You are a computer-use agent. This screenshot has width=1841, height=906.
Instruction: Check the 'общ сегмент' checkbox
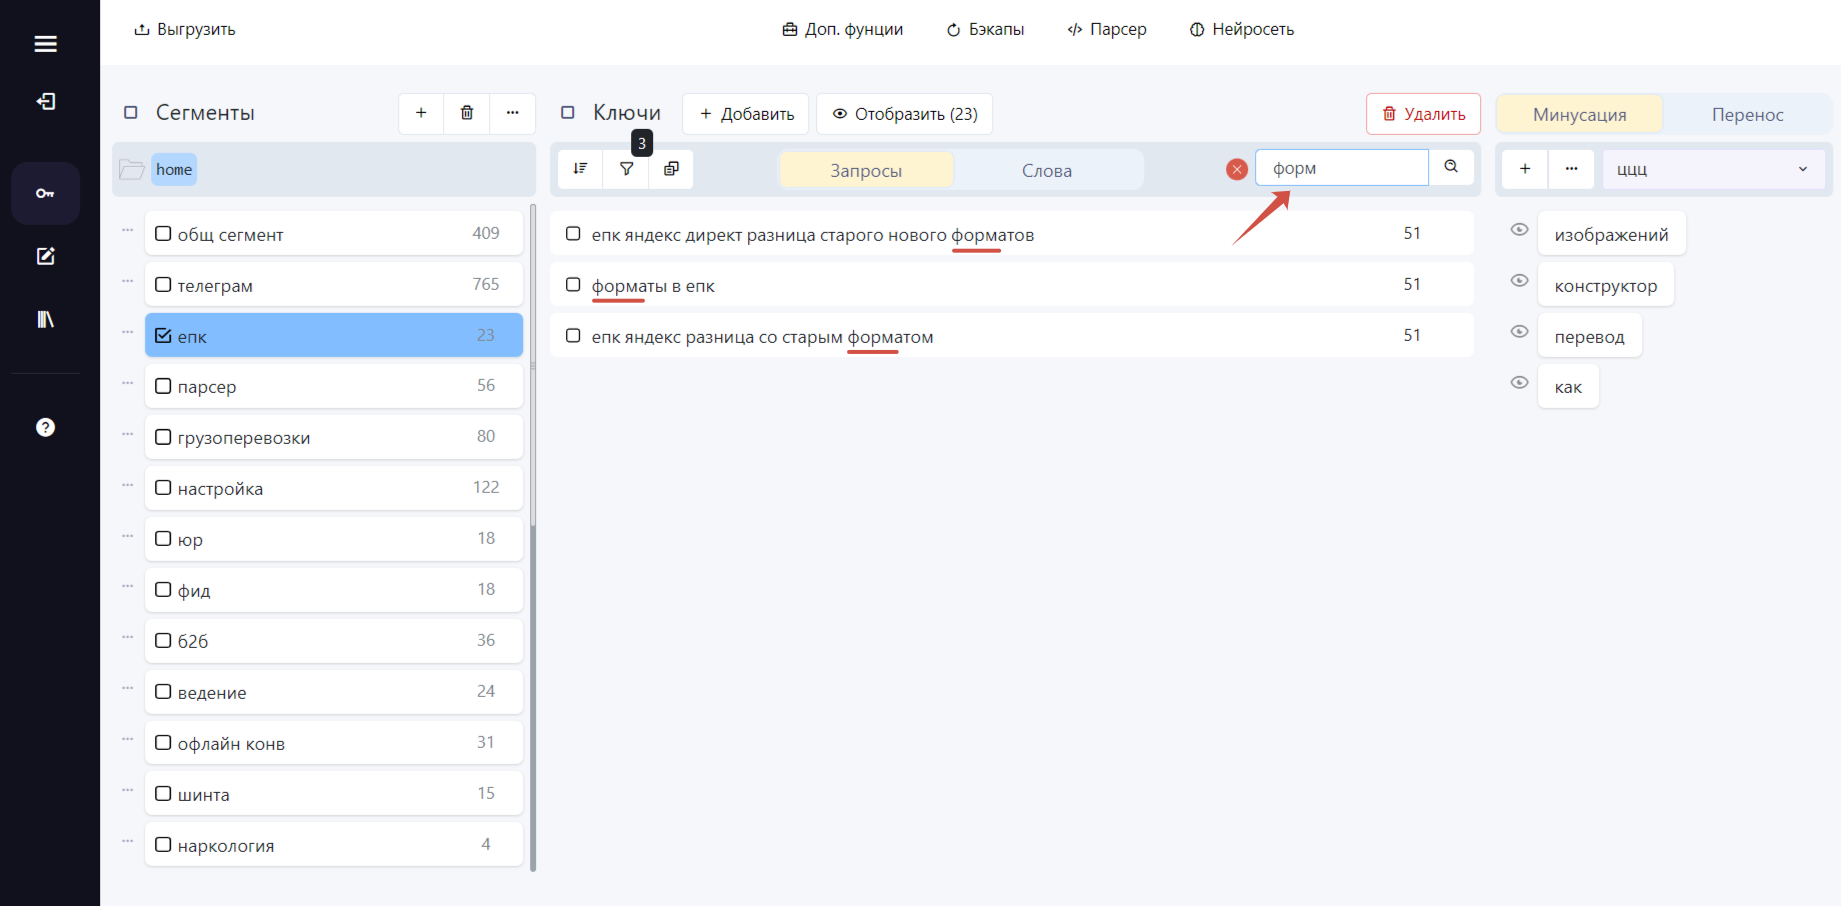(163, 234)
